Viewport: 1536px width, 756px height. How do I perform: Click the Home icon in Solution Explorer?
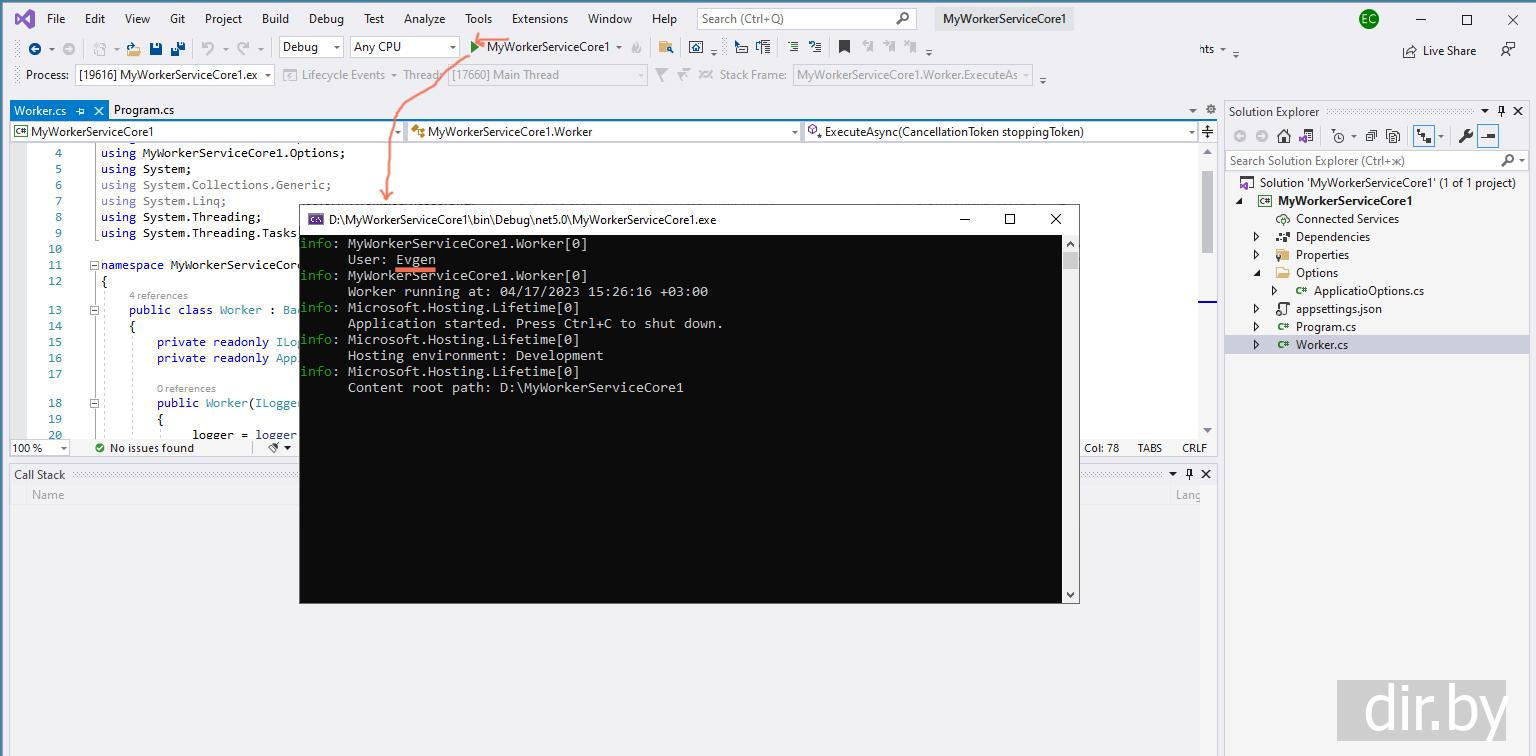[x=1284, y=136]
